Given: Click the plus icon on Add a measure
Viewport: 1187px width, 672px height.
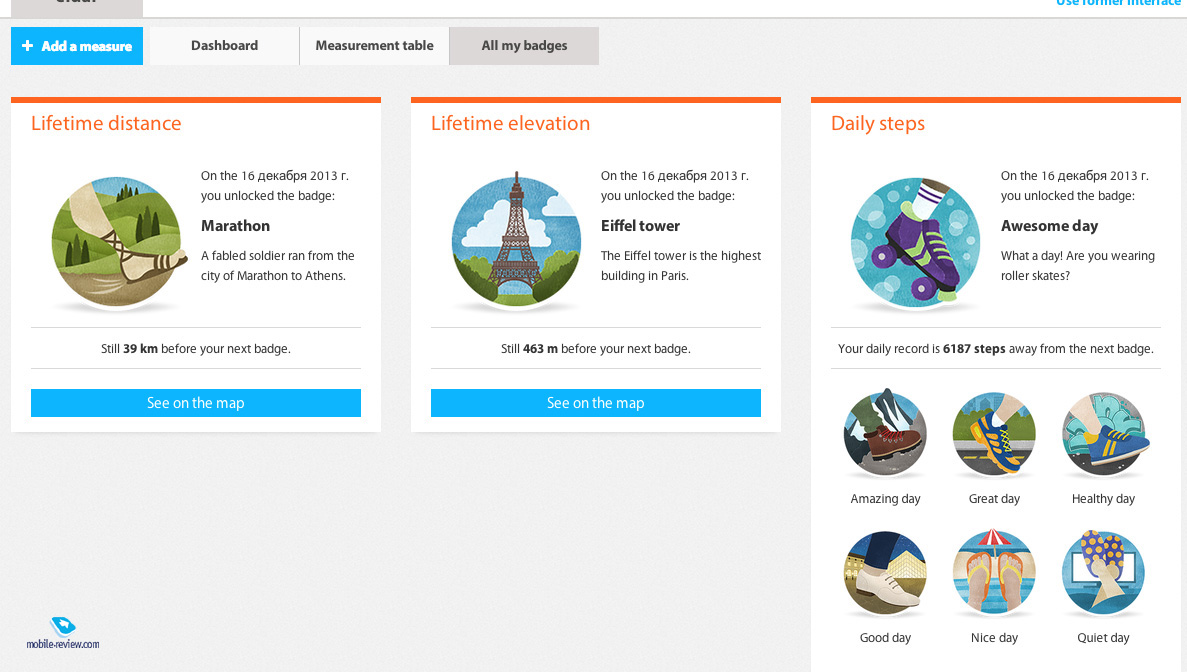Looking at the screenshot, I should coord(27,45).
